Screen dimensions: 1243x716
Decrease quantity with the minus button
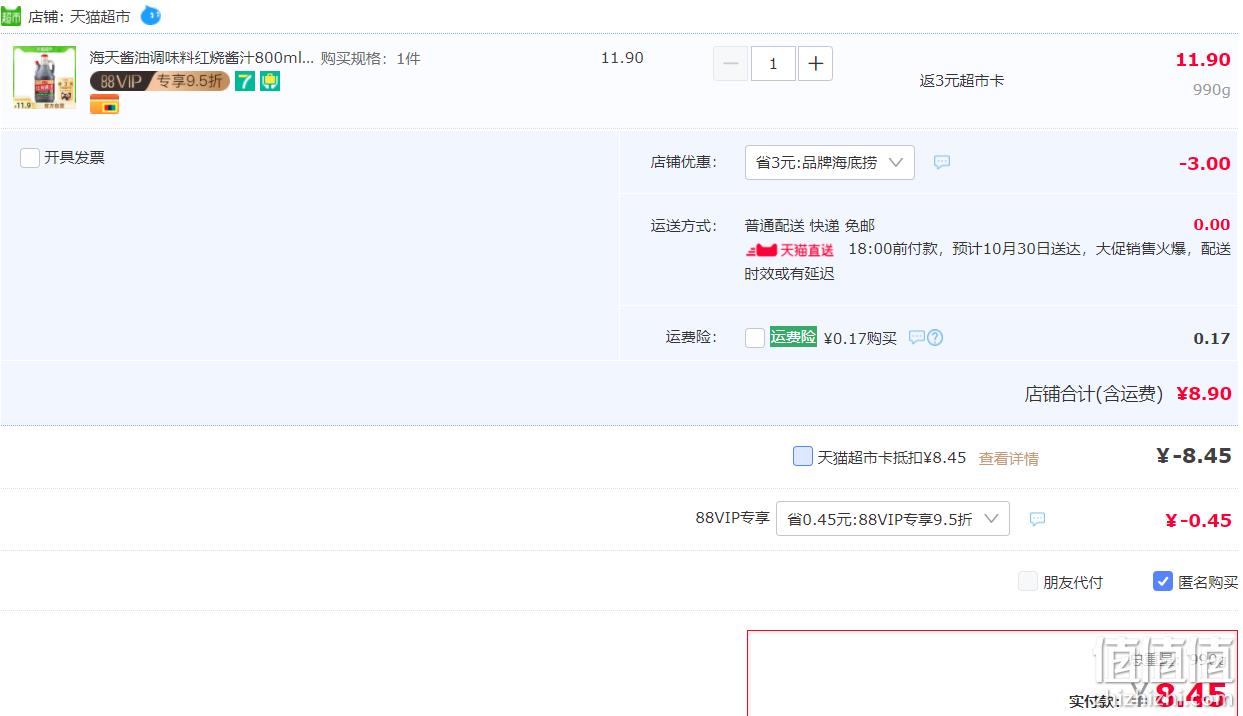click(730, 64)
